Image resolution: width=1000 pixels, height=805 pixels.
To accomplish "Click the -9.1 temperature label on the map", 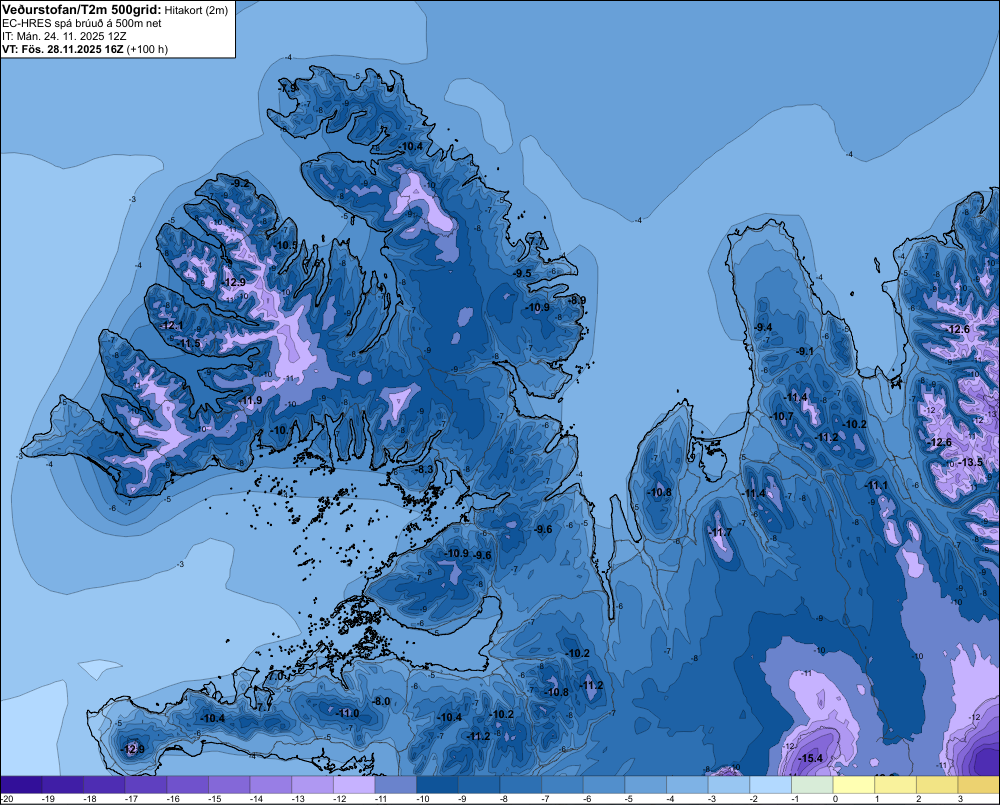I will point(805,352).
